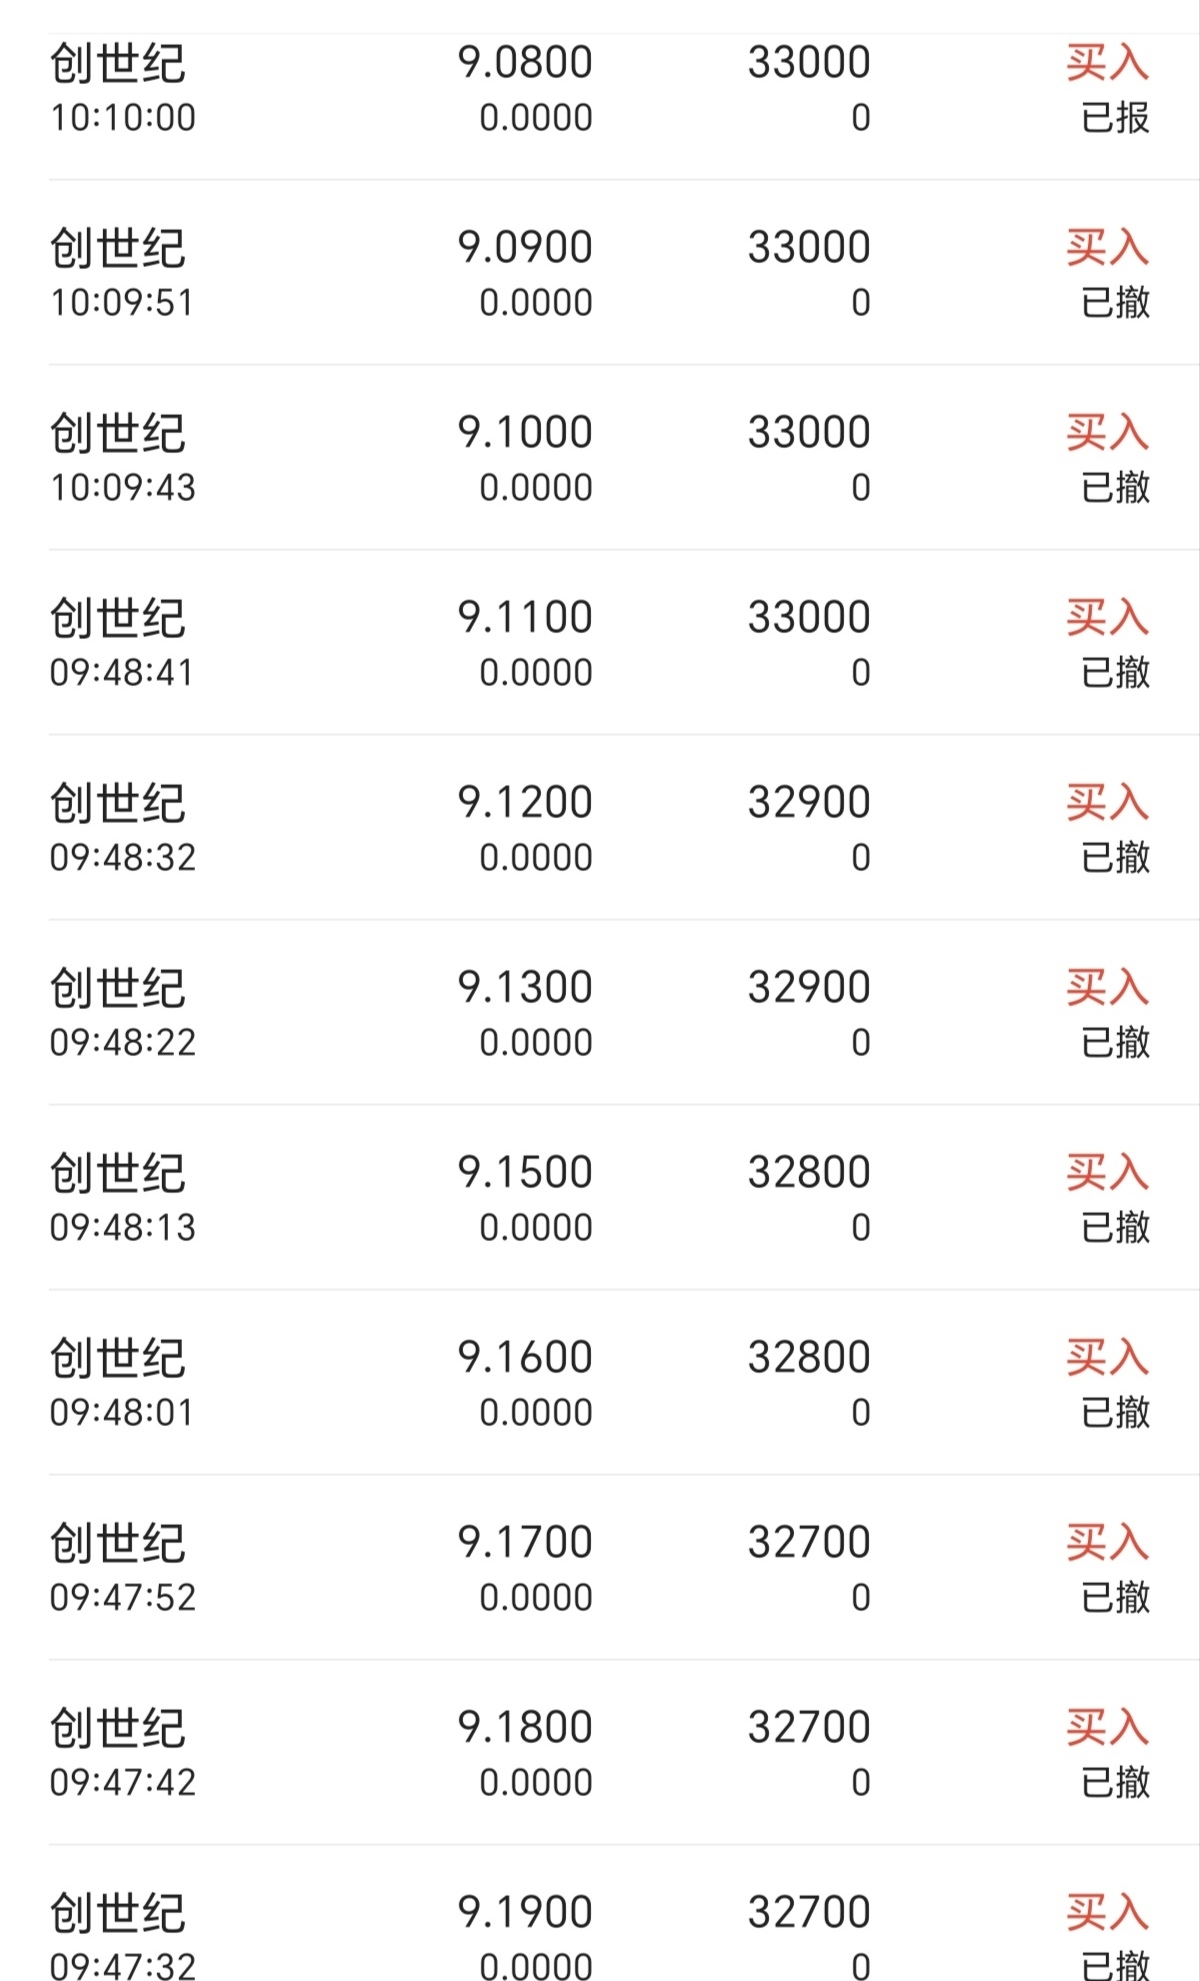Tap 买入 label on the 9.0900 order

click(x=1107, y=247)
